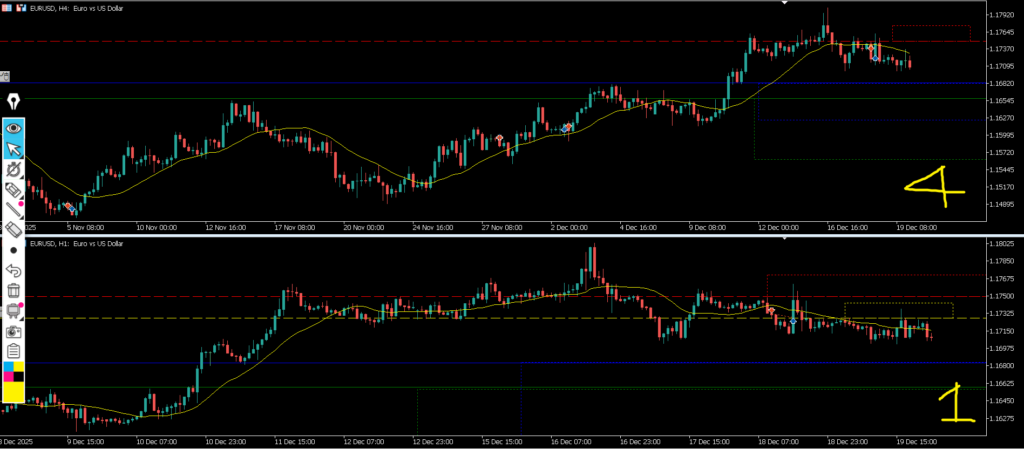Select the pen nib drawing tool
This screenshot has height=449, width=1024.
[14, 102]
